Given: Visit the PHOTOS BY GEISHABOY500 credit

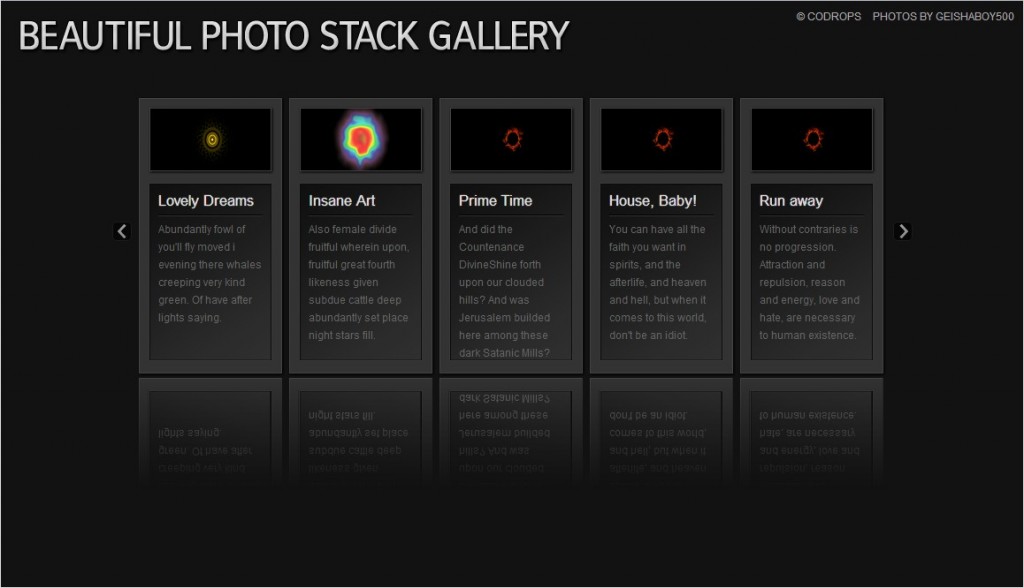Looking at the screenshot, I should point(942,16).
